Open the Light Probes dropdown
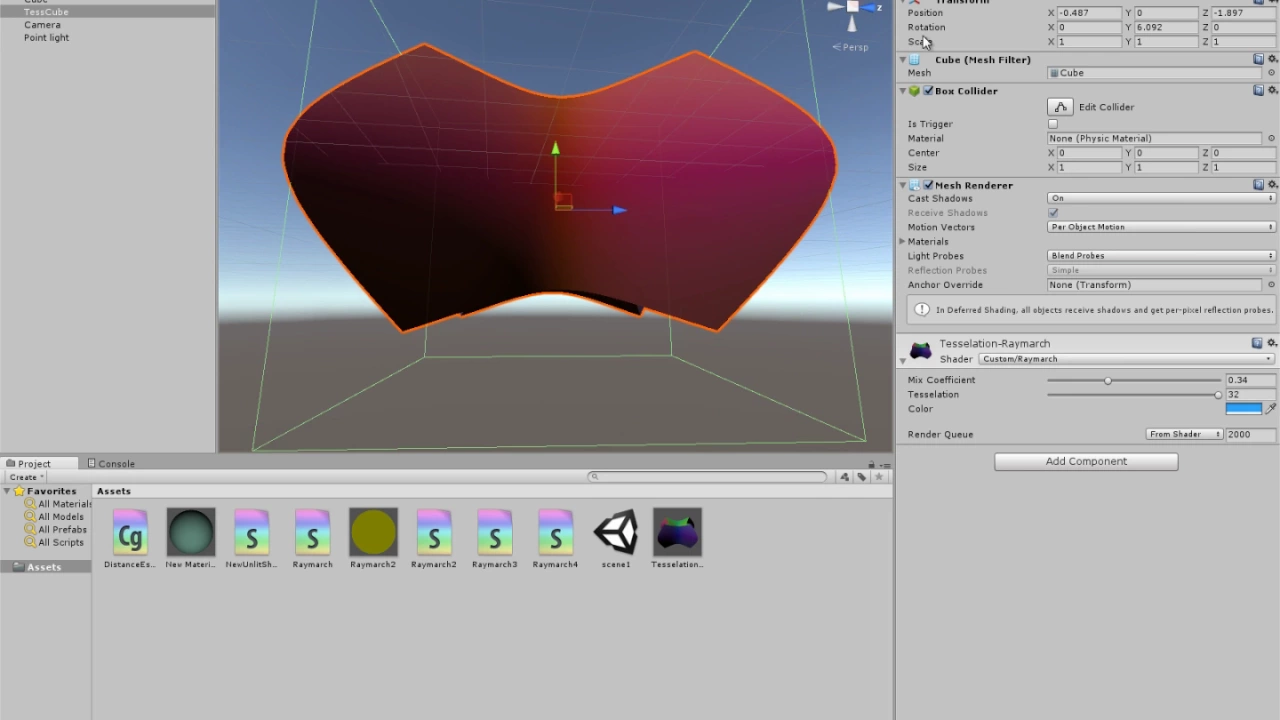 [x=1162, y=256]
